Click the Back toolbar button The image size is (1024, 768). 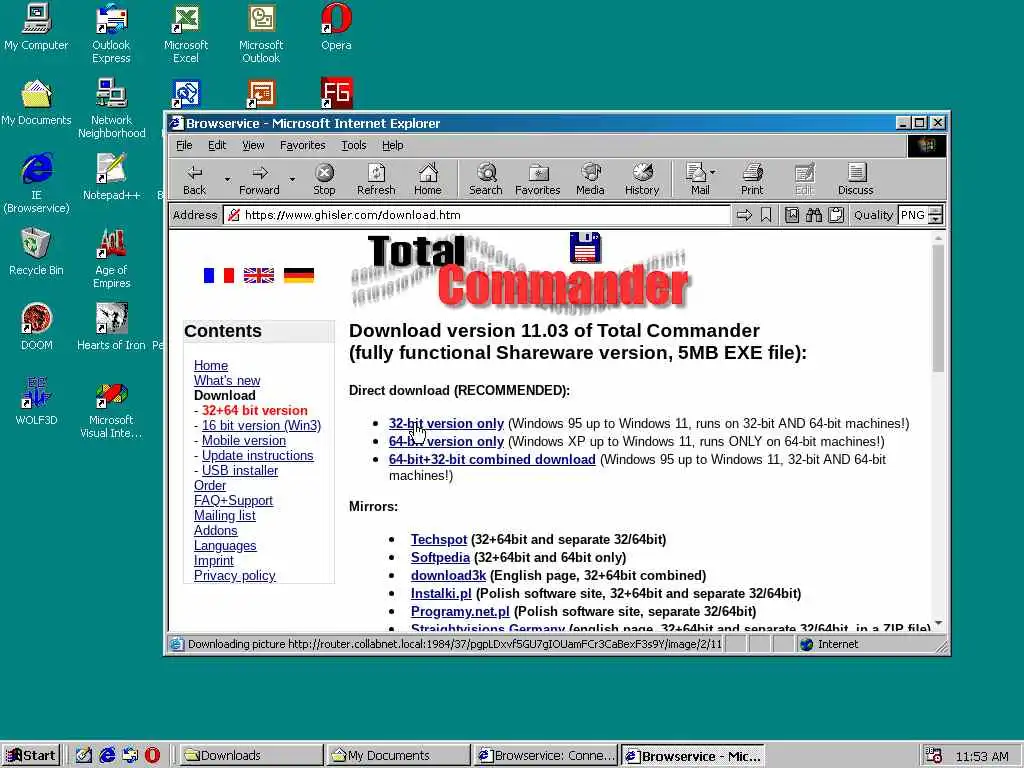click(195, 180)
